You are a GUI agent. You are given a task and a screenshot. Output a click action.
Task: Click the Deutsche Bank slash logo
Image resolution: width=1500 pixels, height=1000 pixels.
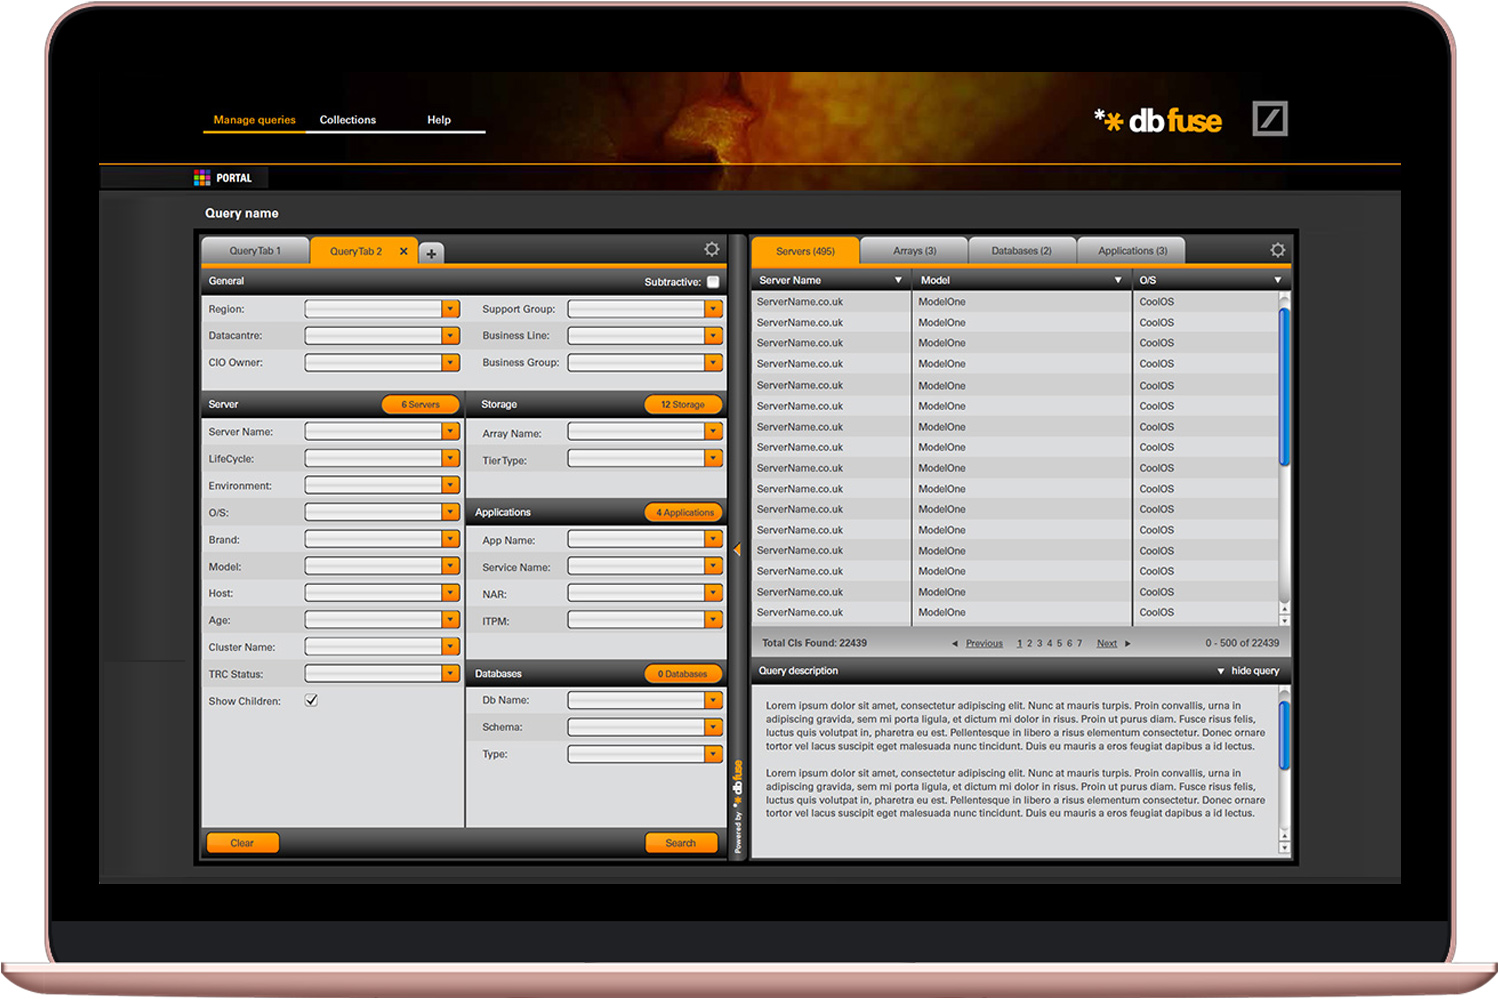(1270, 119)
